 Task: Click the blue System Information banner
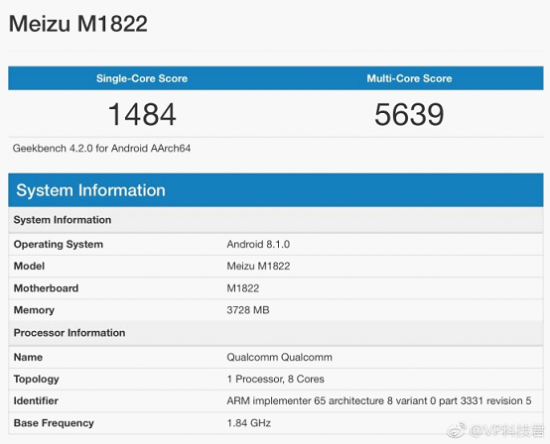point(276,190)
